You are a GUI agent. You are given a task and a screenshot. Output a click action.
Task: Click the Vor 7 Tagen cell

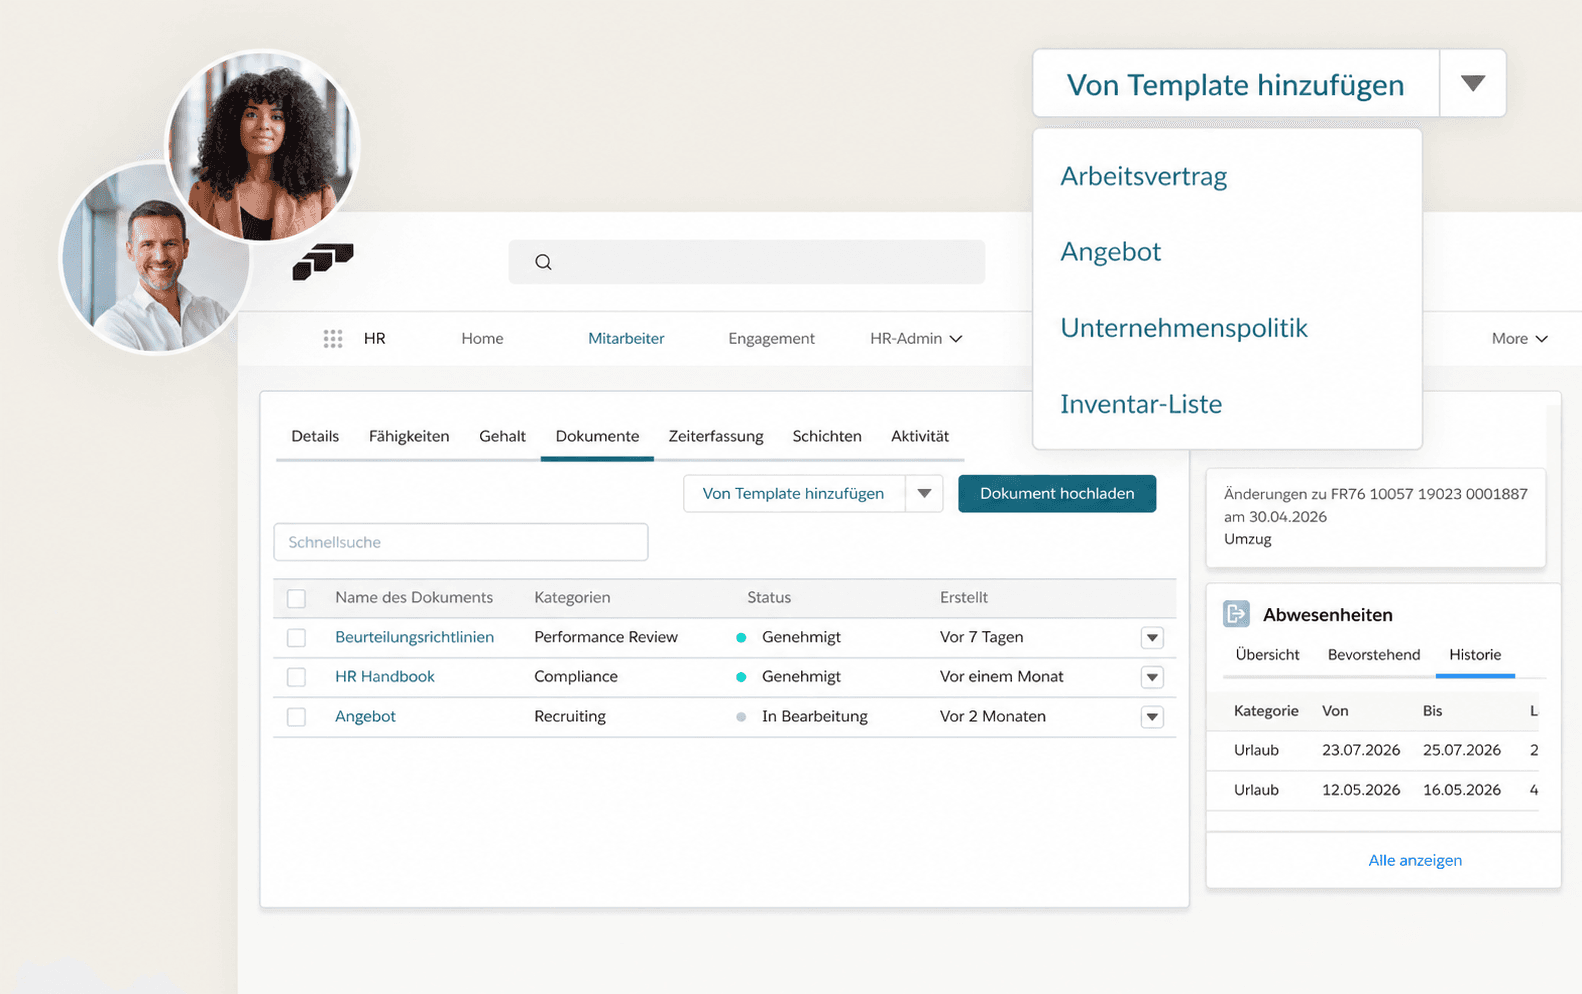[x=981, y=637]
